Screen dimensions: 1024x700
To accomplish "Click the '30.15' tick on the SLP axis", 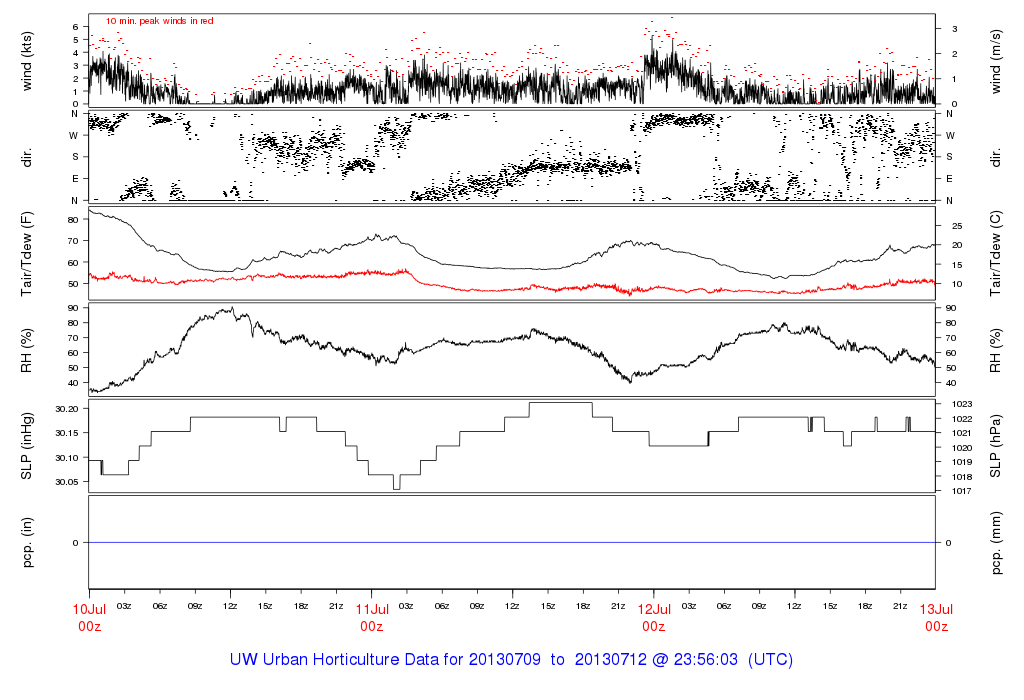I will click(x=67, y=433).
